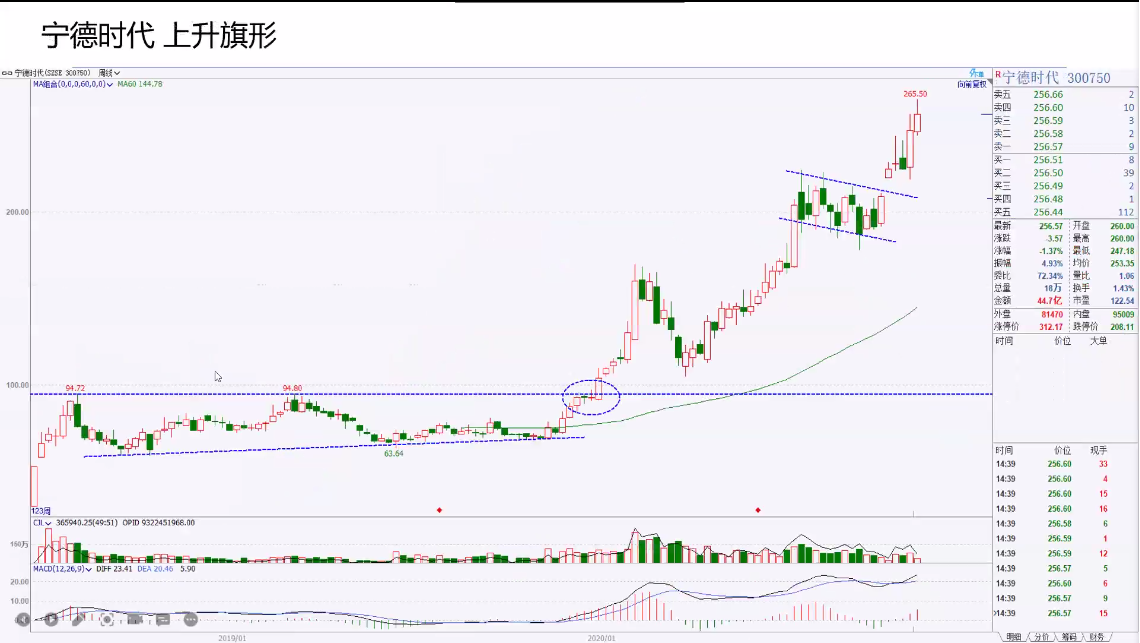Click the 现手 column header
The image size is (1140, 643).
coord(1098,451)
